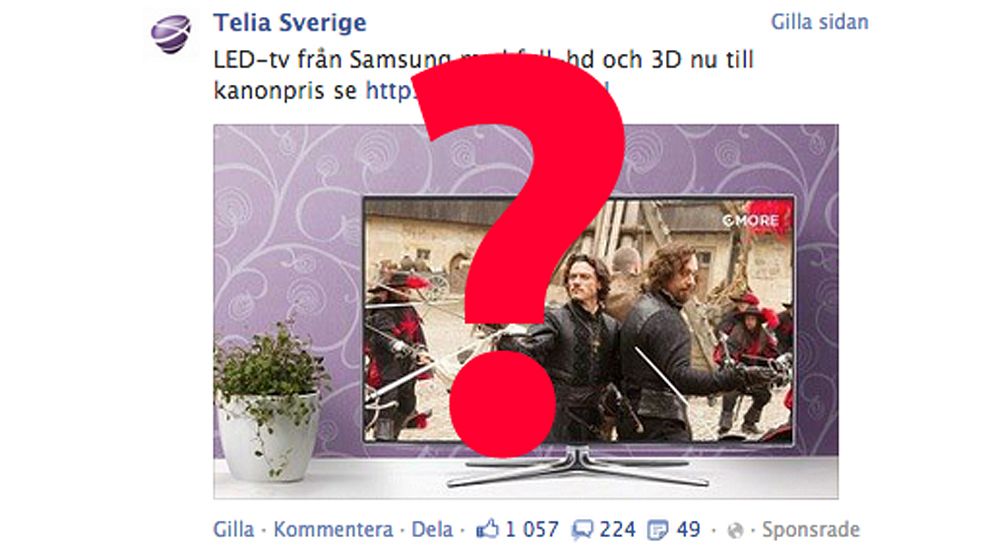
Task: Click the globe audience icon
Action: [x=735, y=530]
